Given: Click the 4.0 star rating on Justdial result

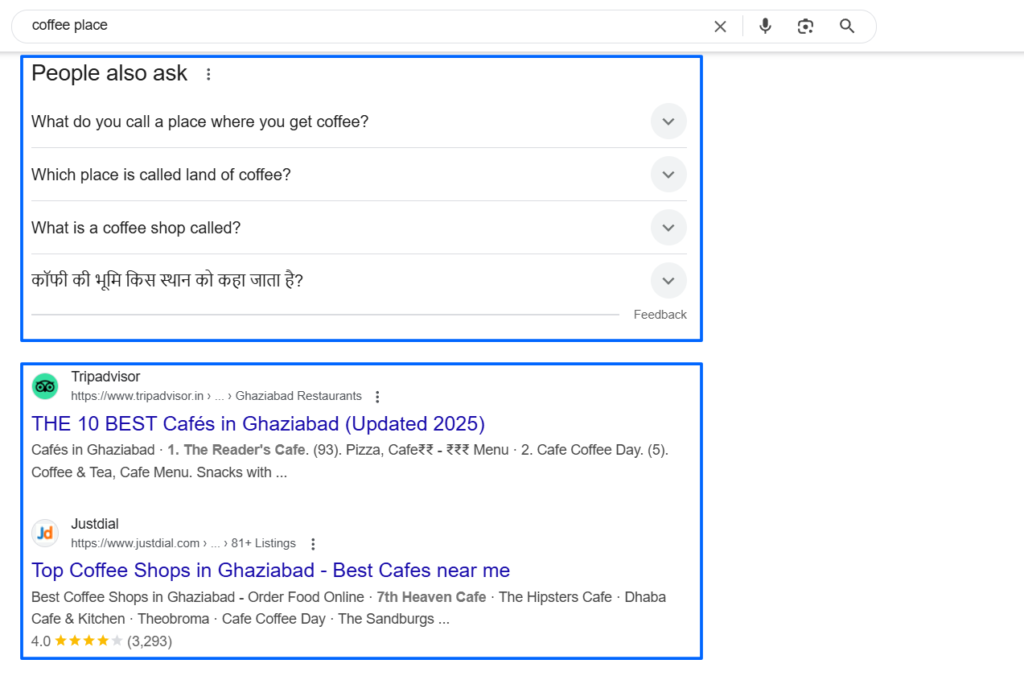Looking at the screenshot, I should tap(89, 641).
